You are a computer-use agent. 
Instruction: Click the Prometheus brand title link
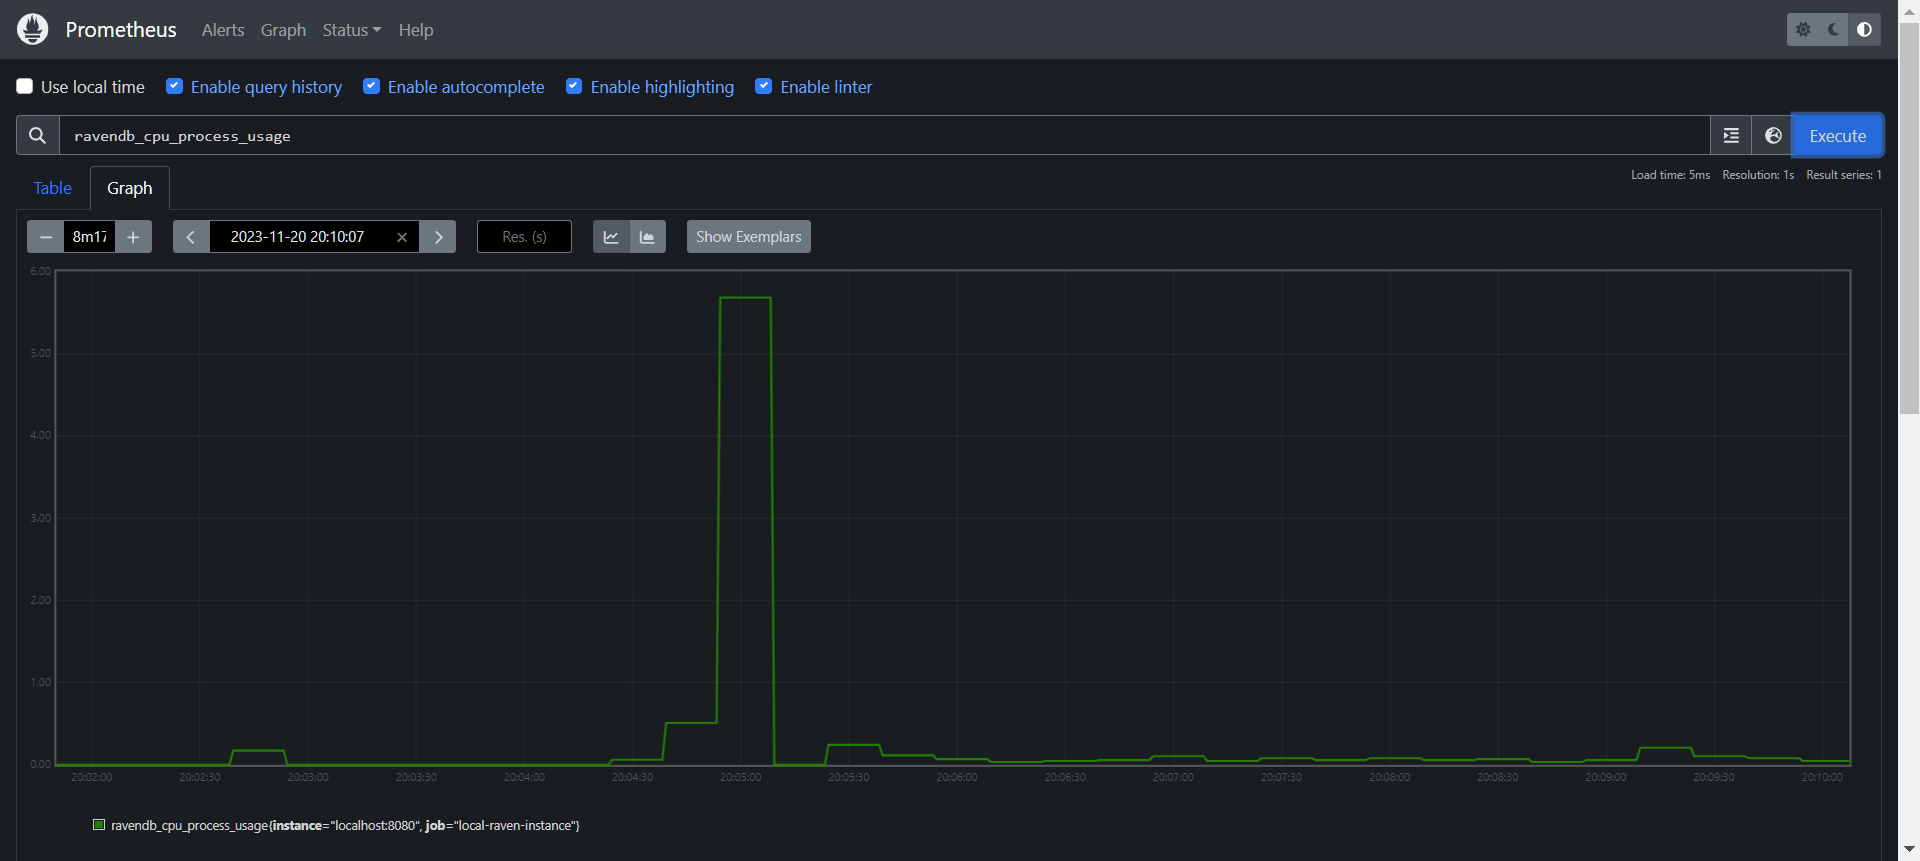click(x=121, y=30)
